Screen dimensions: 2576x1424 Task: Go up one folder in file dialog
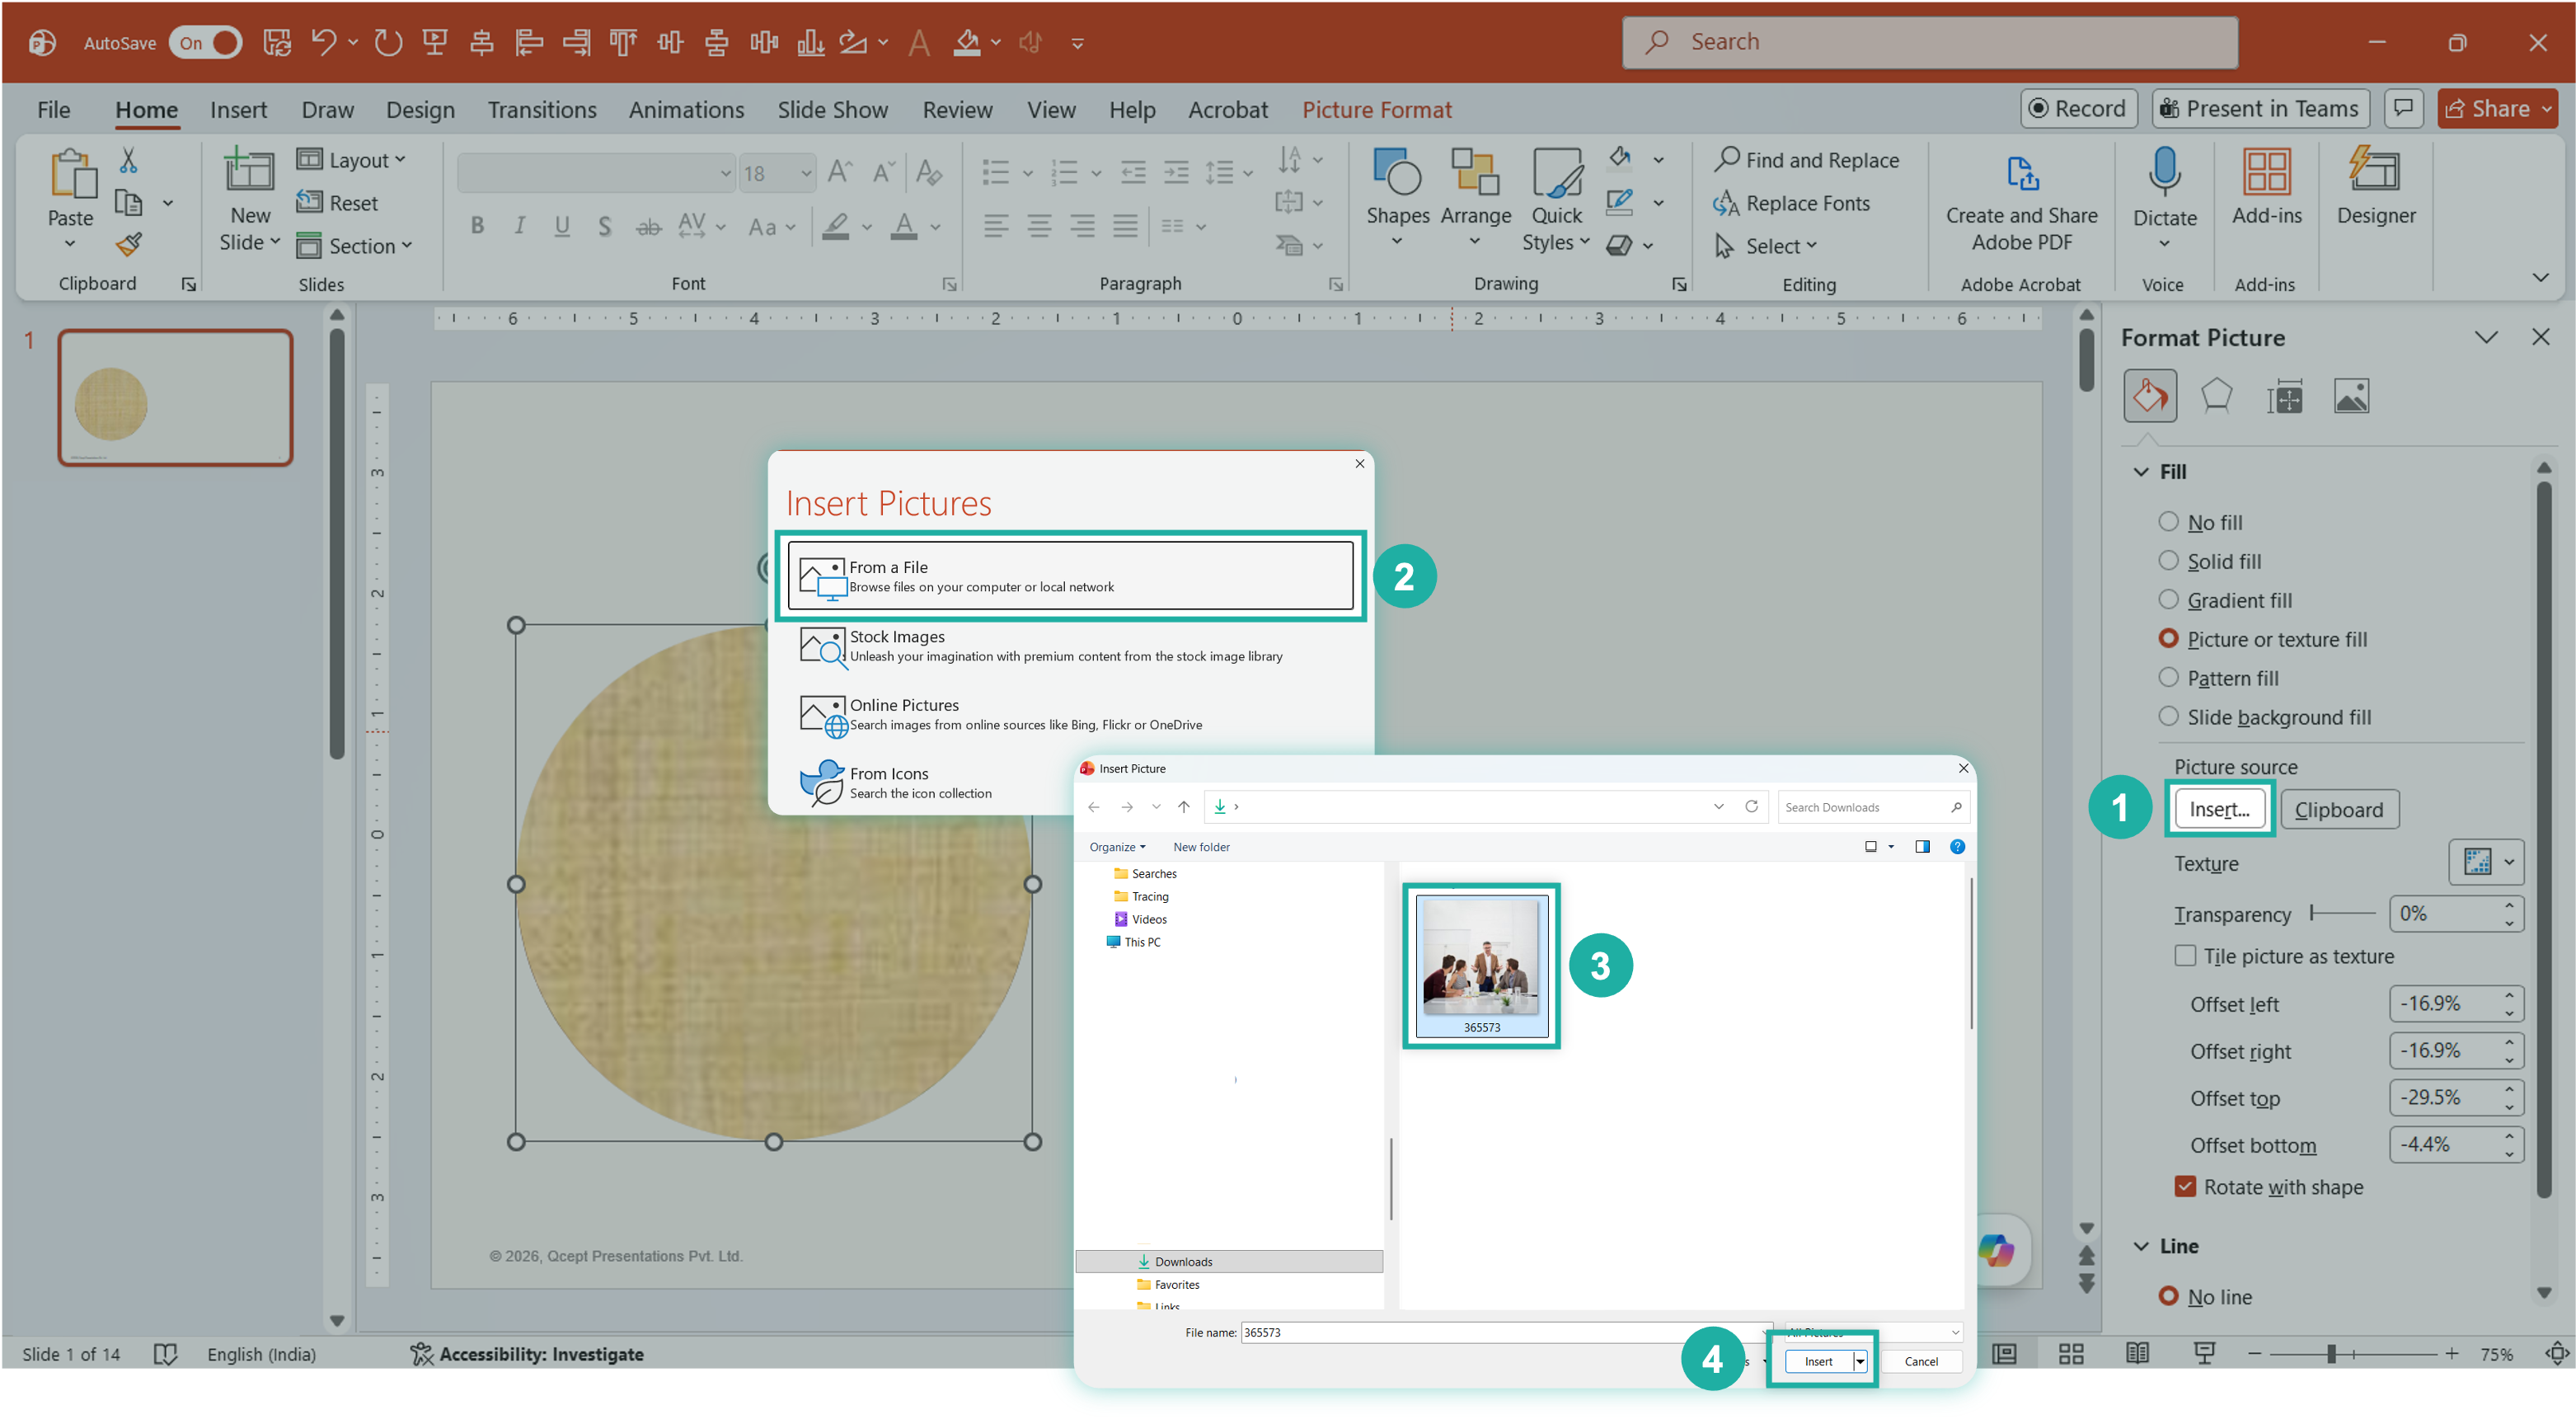coord(1184,806)
